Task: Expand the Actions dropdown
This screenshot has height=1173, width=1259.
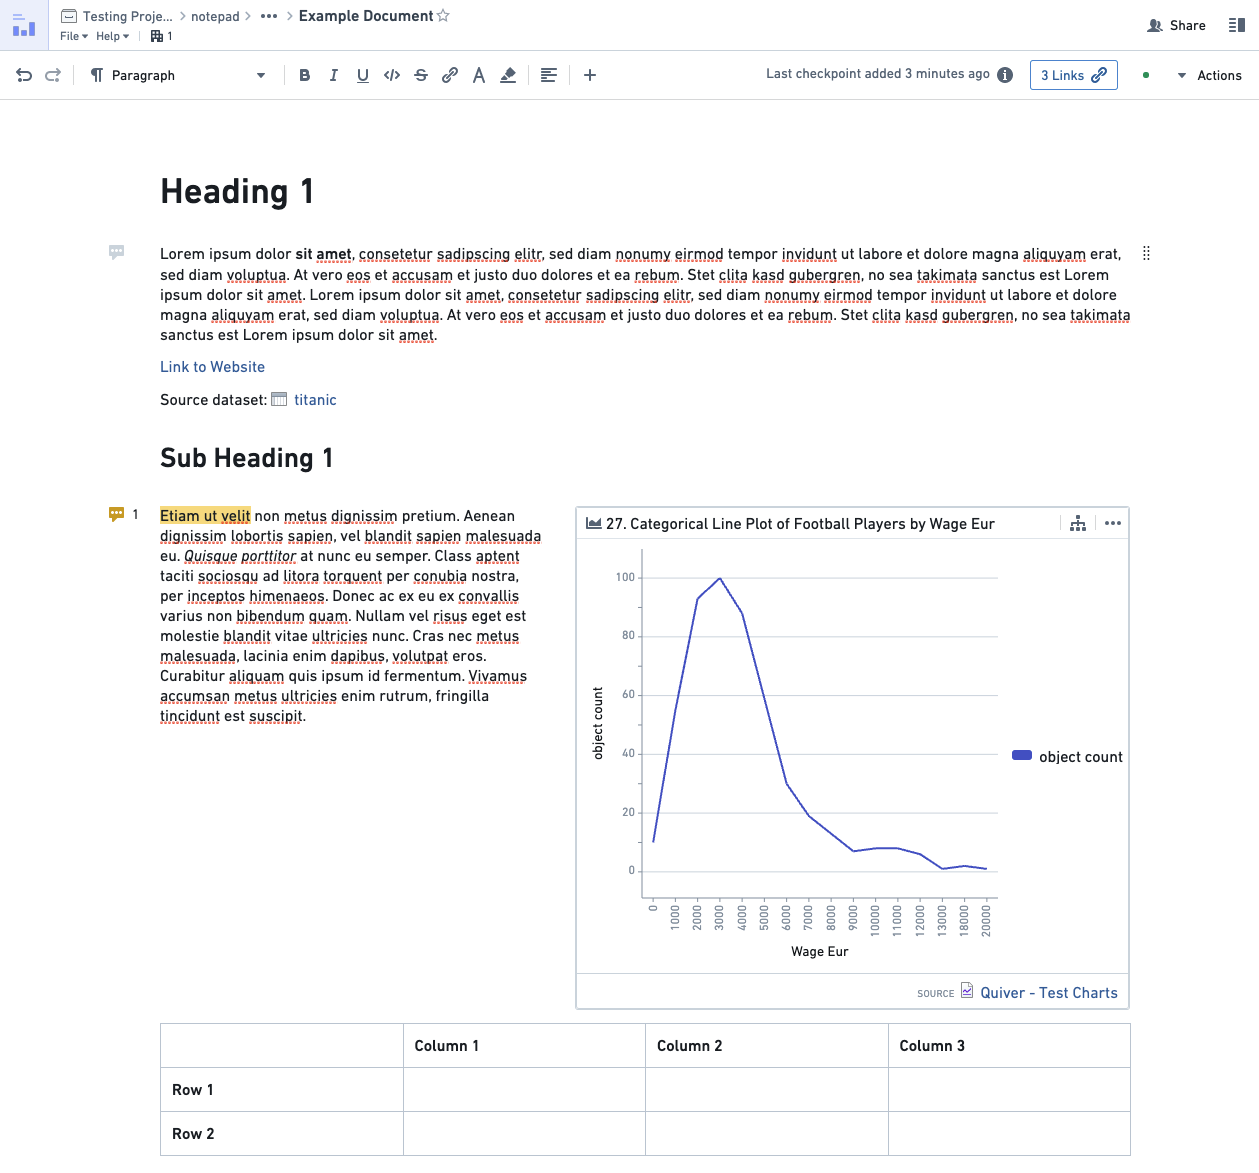Action: 1209,75
